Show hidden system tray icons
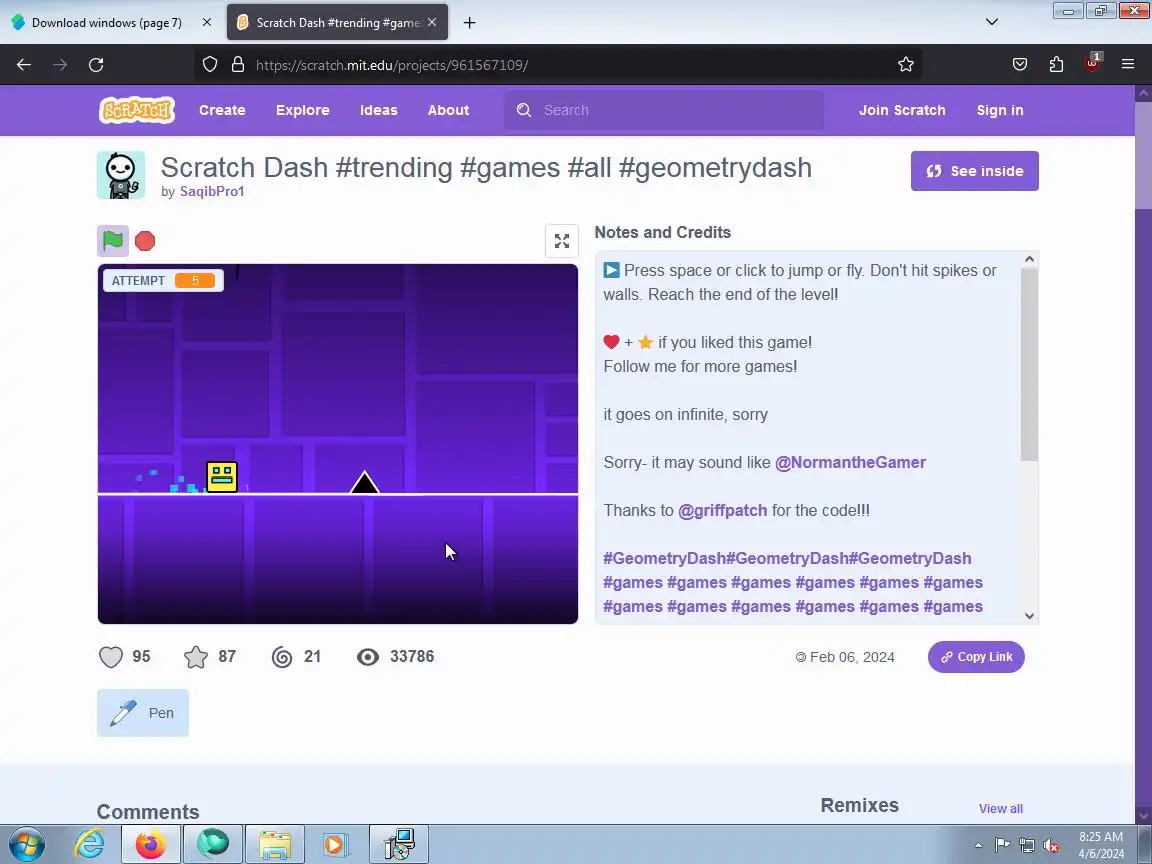1152x864 pixels. click(978, 846)
